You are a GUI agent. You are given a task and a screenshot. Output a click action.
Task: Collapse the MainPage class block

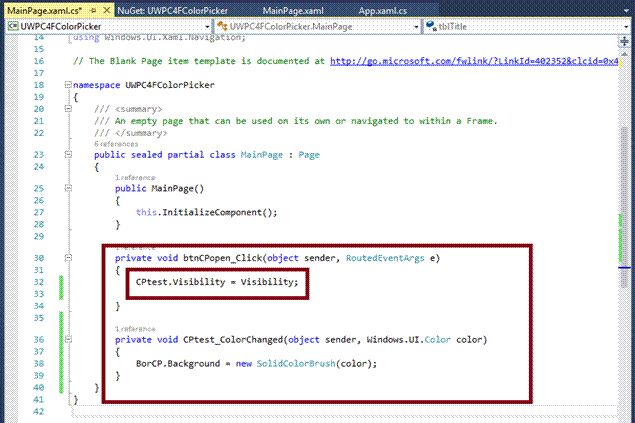tap(68, 154)
